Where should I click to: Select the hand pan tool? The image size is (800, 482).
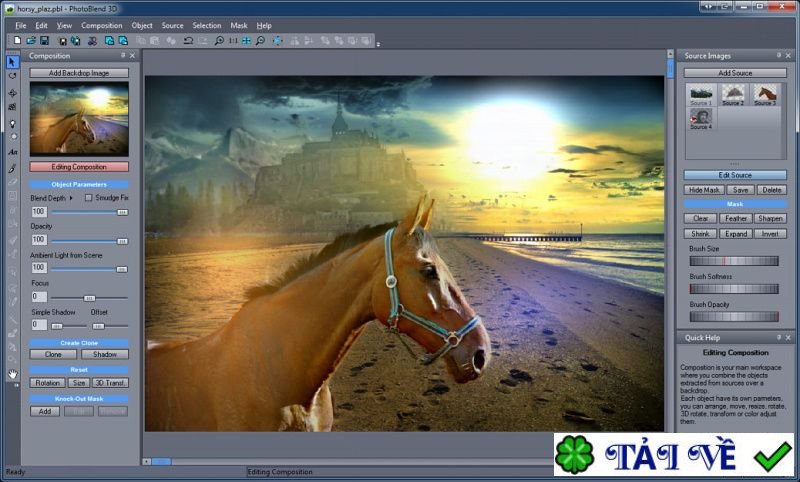coord(12,374)
